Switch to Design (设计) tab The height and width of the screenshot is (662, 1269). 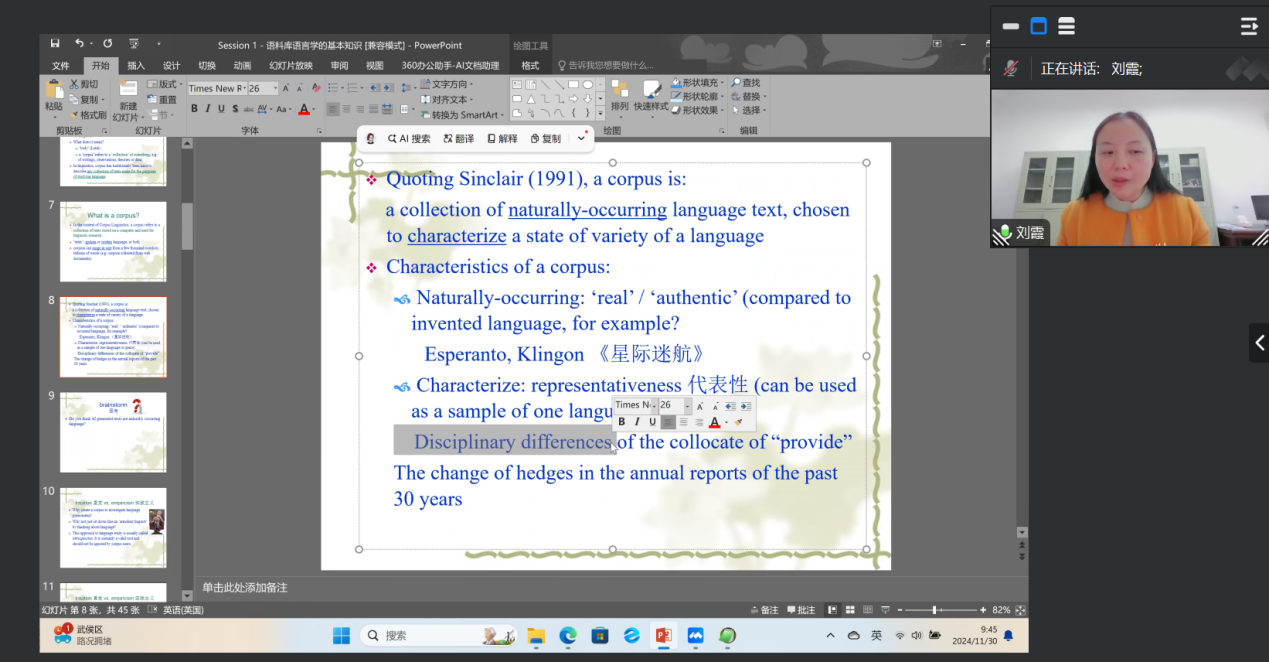[x=171, y=66]
